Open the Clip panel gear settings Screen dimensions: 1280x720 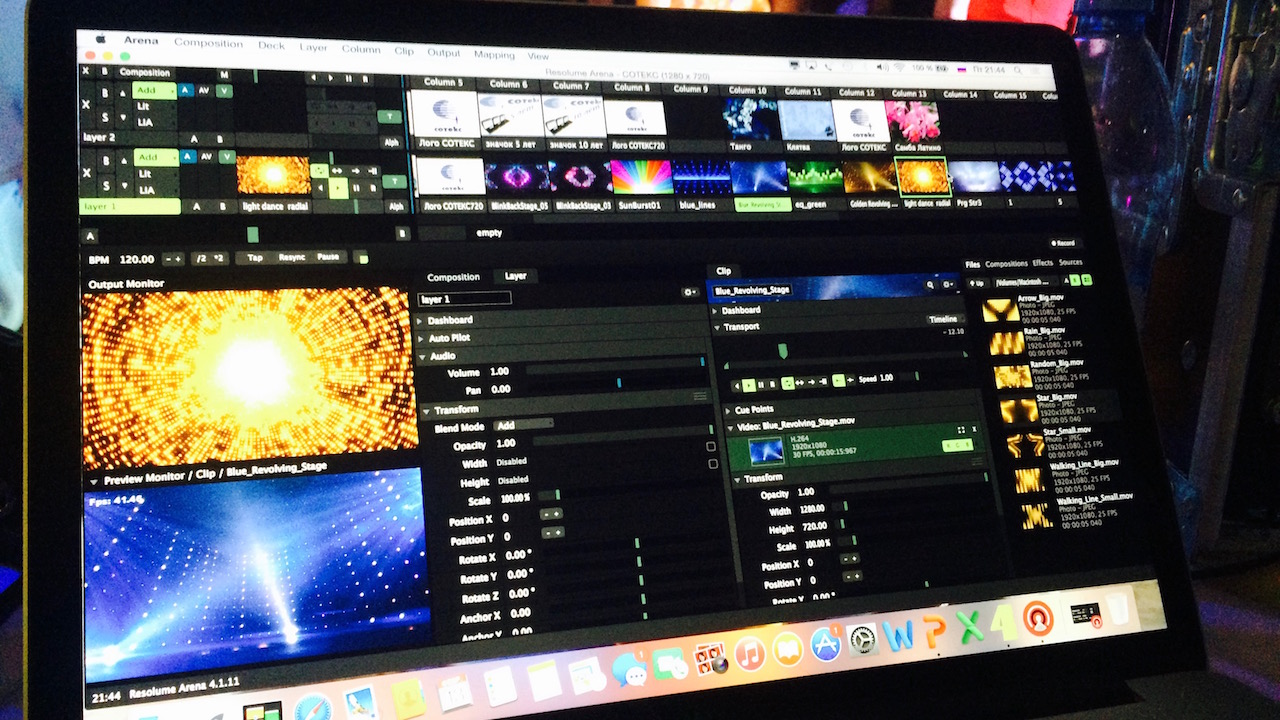pos(949,284)
